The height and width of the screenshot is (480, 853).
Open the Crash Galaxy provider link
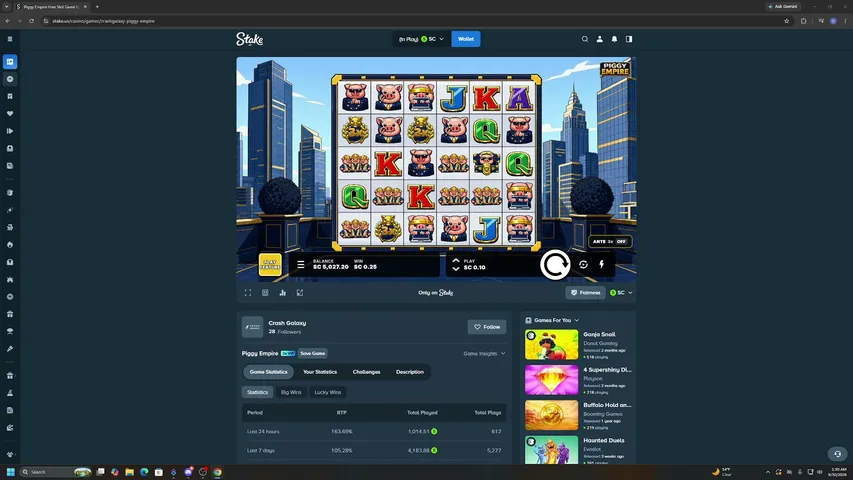(287, 323)
